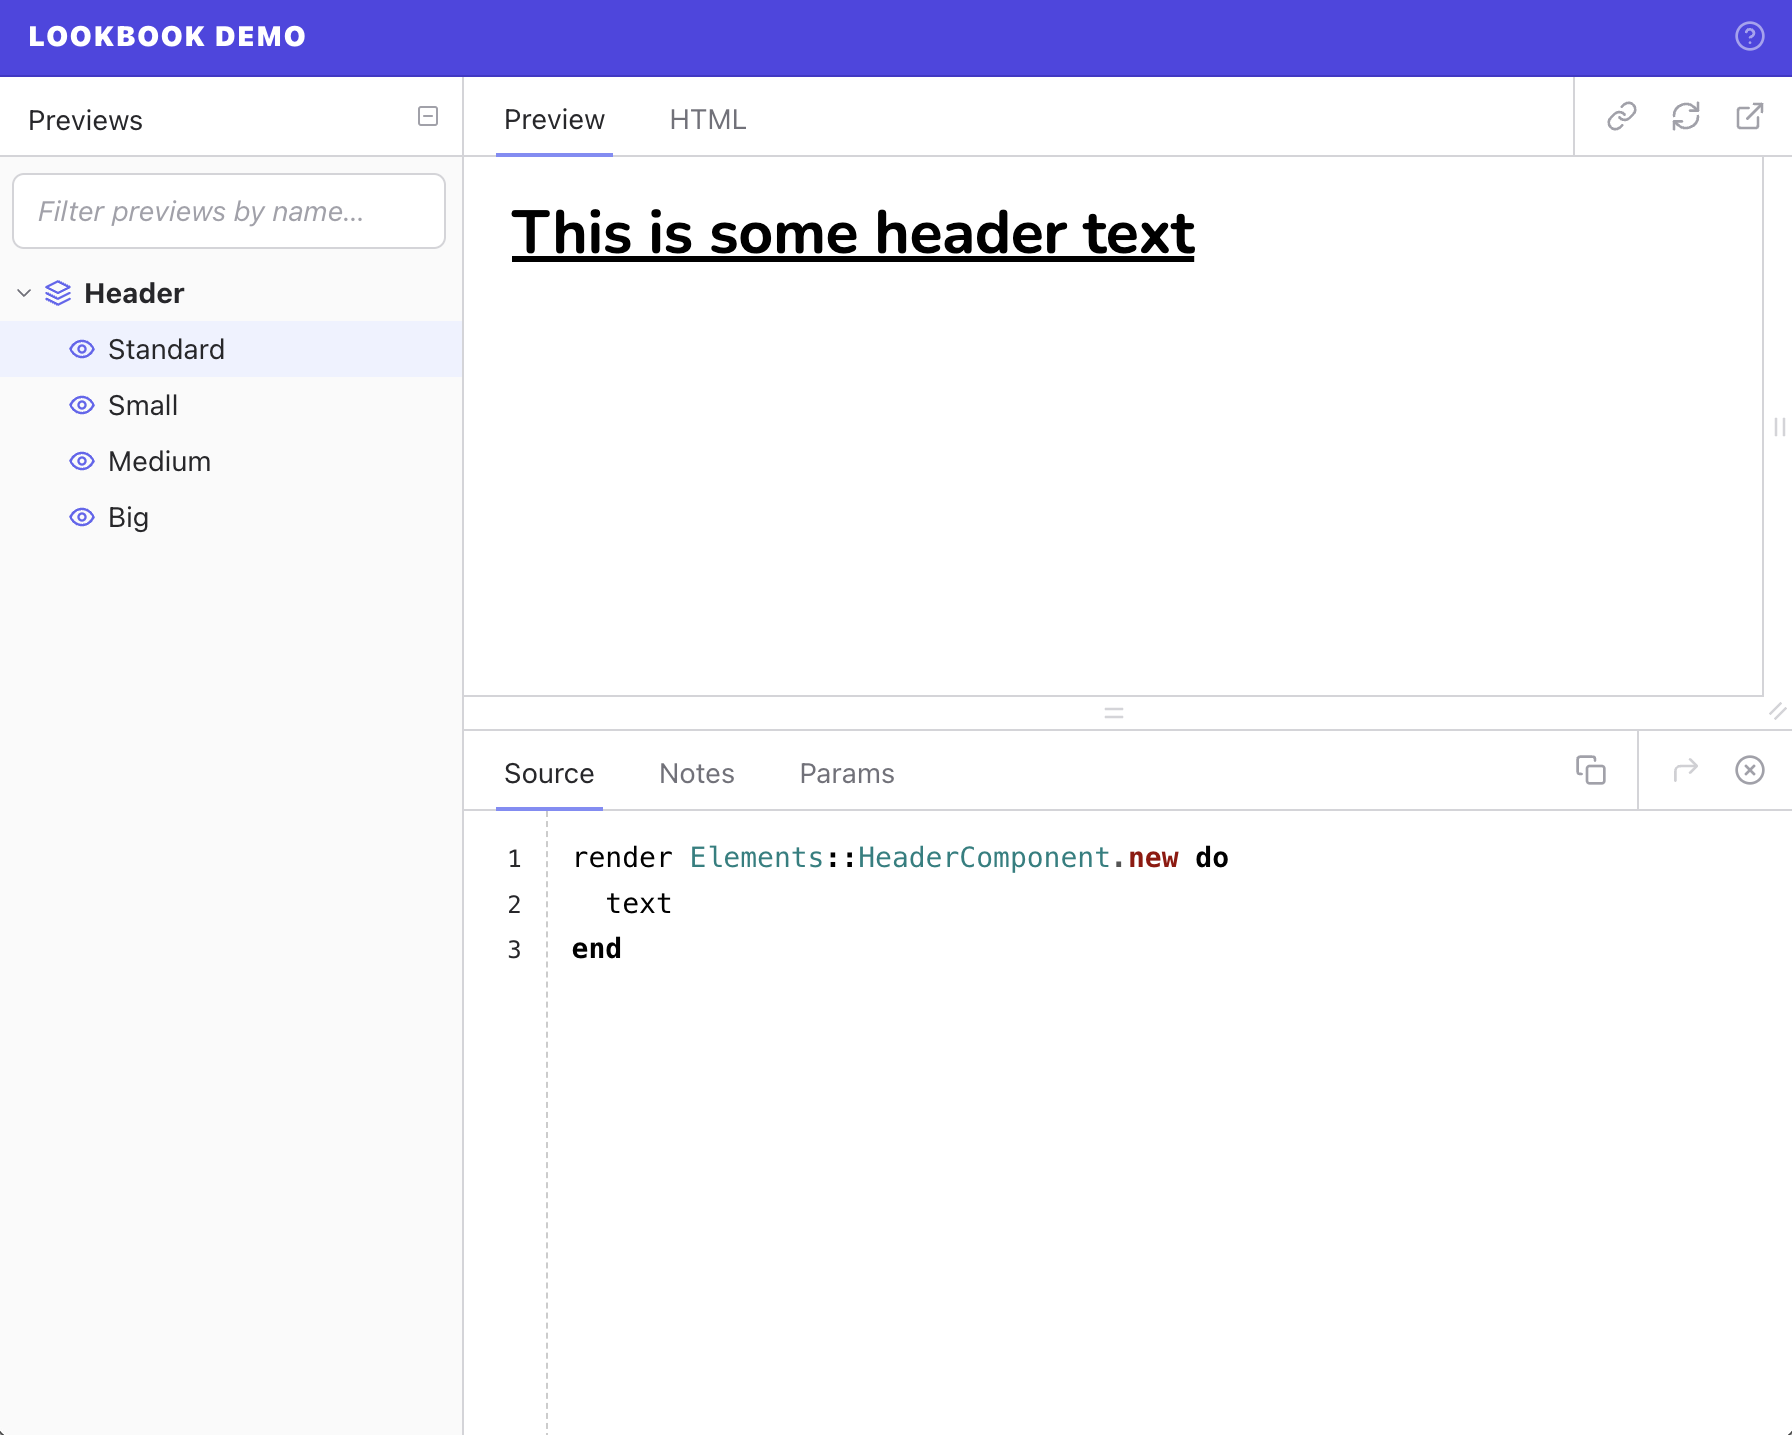This screenshot has width=1792, height=1435.
Task: Click the eye icon next to Medium
Action: (x=82, y=461)
